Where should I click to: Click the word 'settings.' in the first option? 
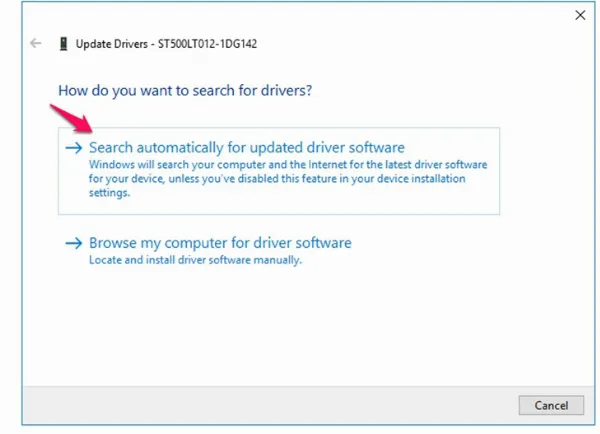coord(110,193)
